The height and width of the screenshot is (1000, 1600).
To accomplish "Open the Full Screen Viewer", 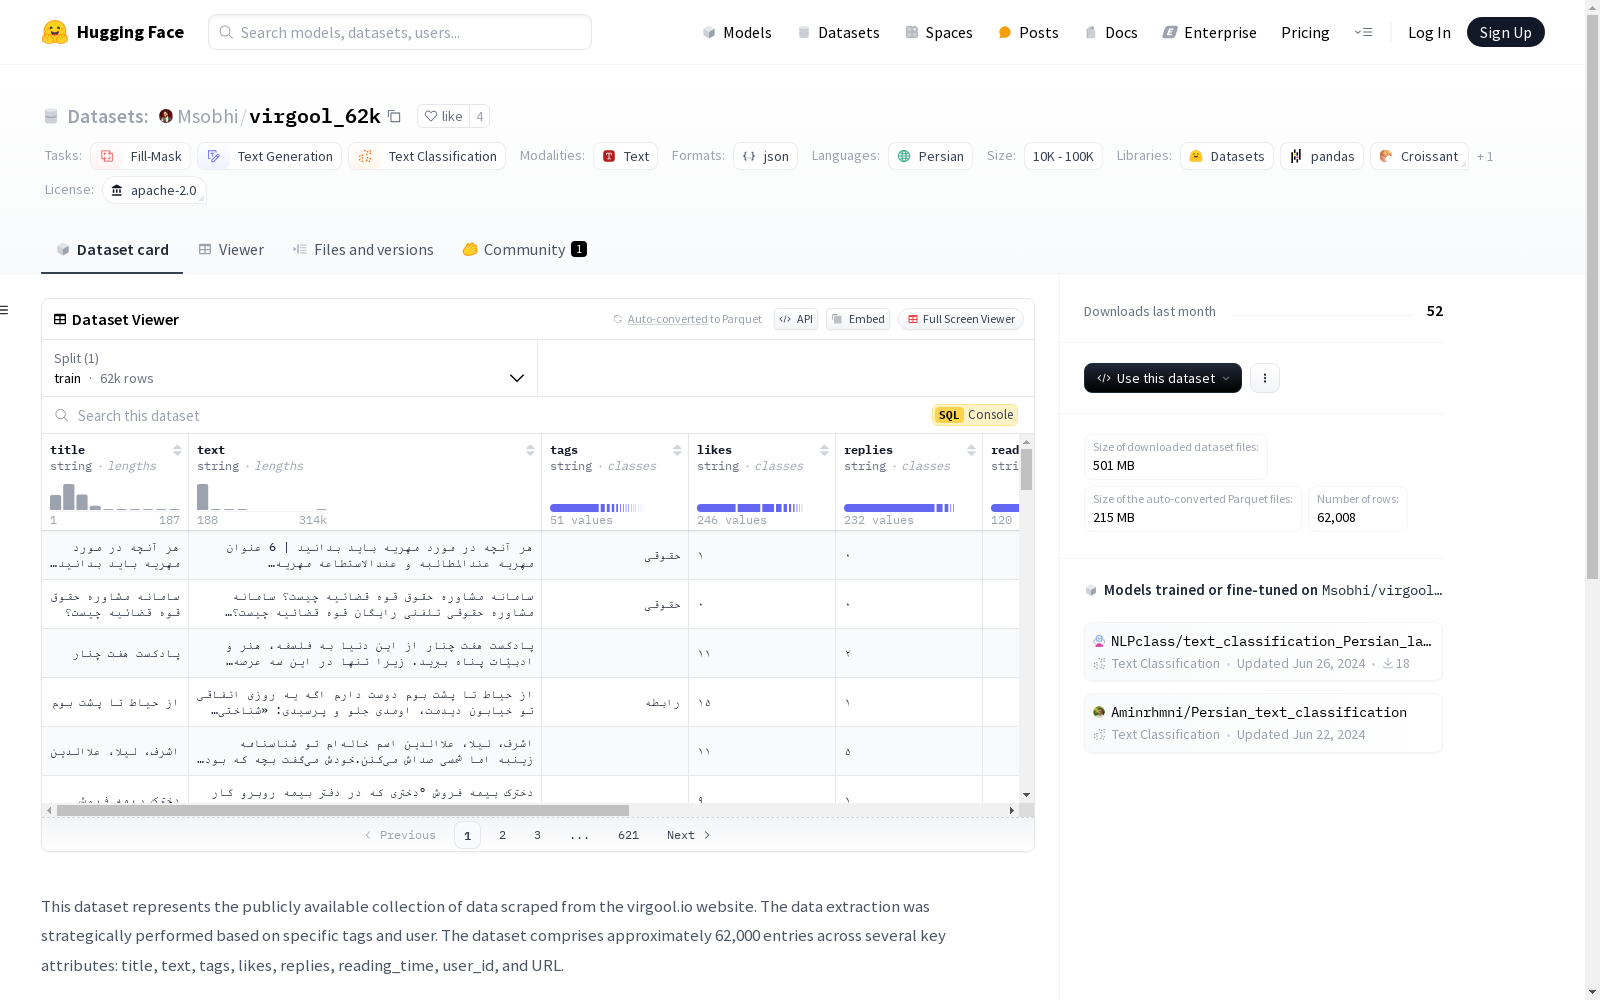I will tap(961, 319).
